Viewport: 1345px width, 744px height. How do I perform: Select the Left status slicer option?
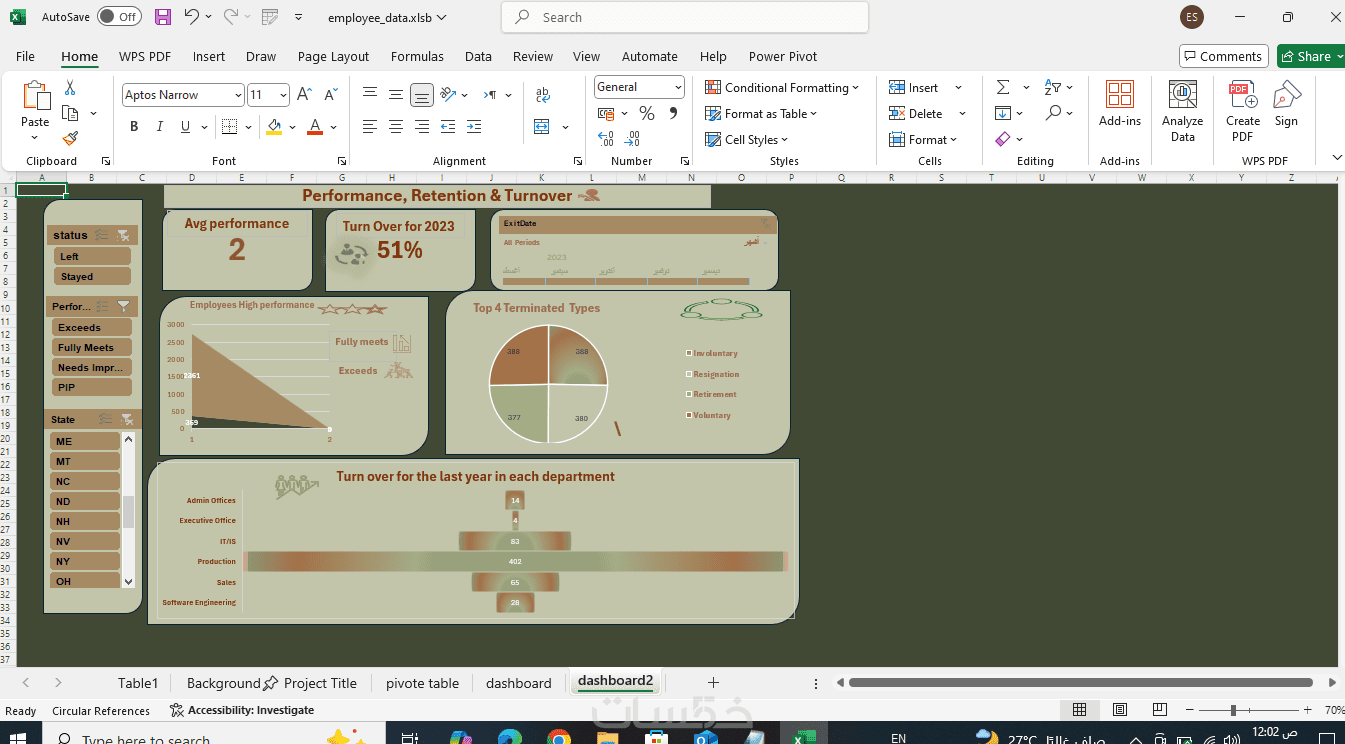91,257
